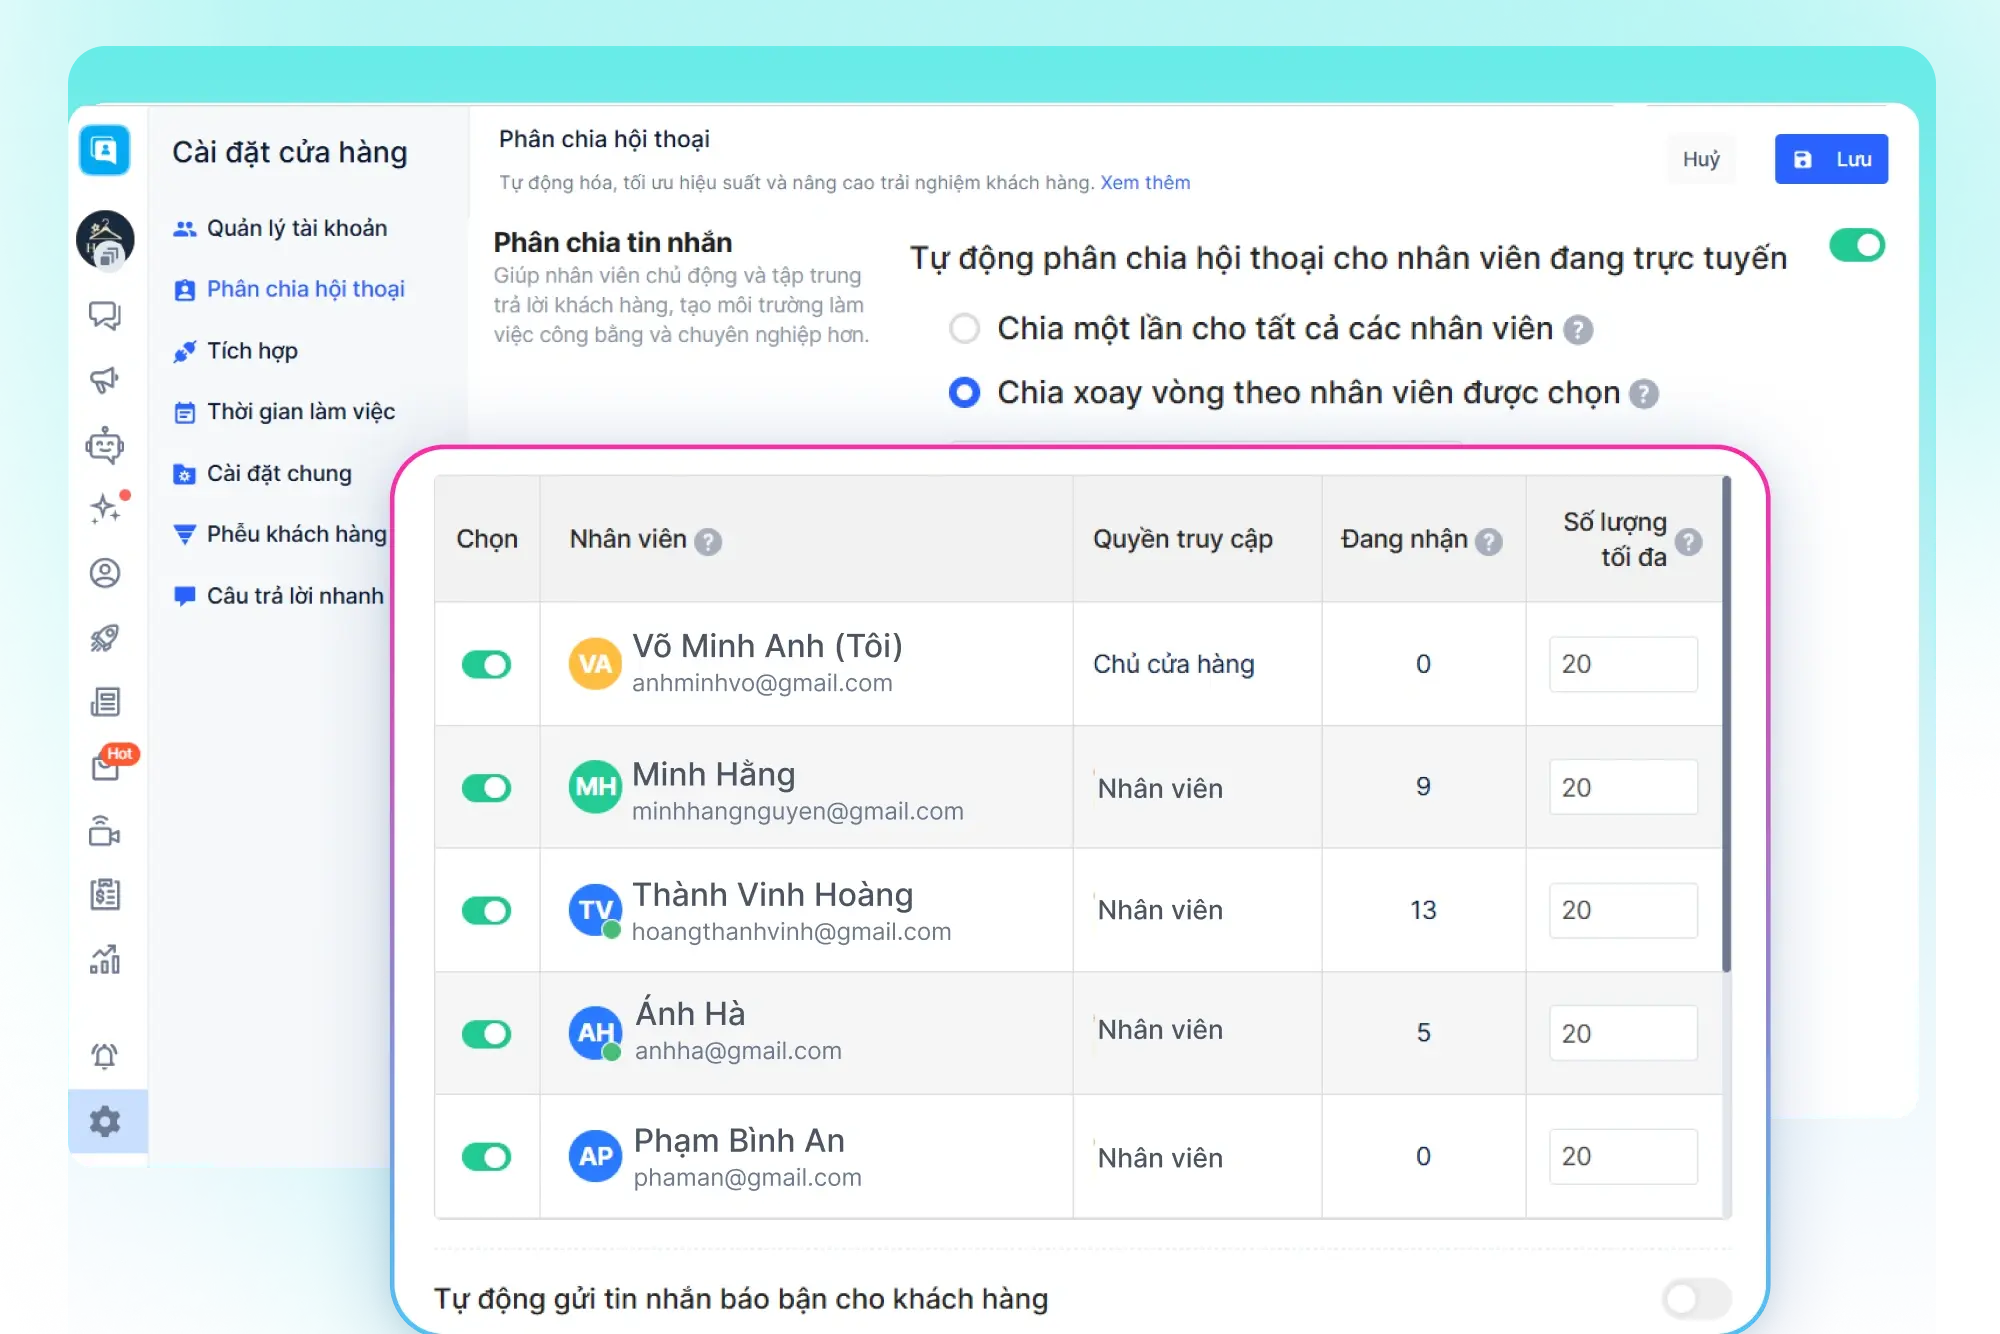The width and height of the screenshot is (2000, 1334).
Task: Click the notification bell icon
Action: point(105,1056)
